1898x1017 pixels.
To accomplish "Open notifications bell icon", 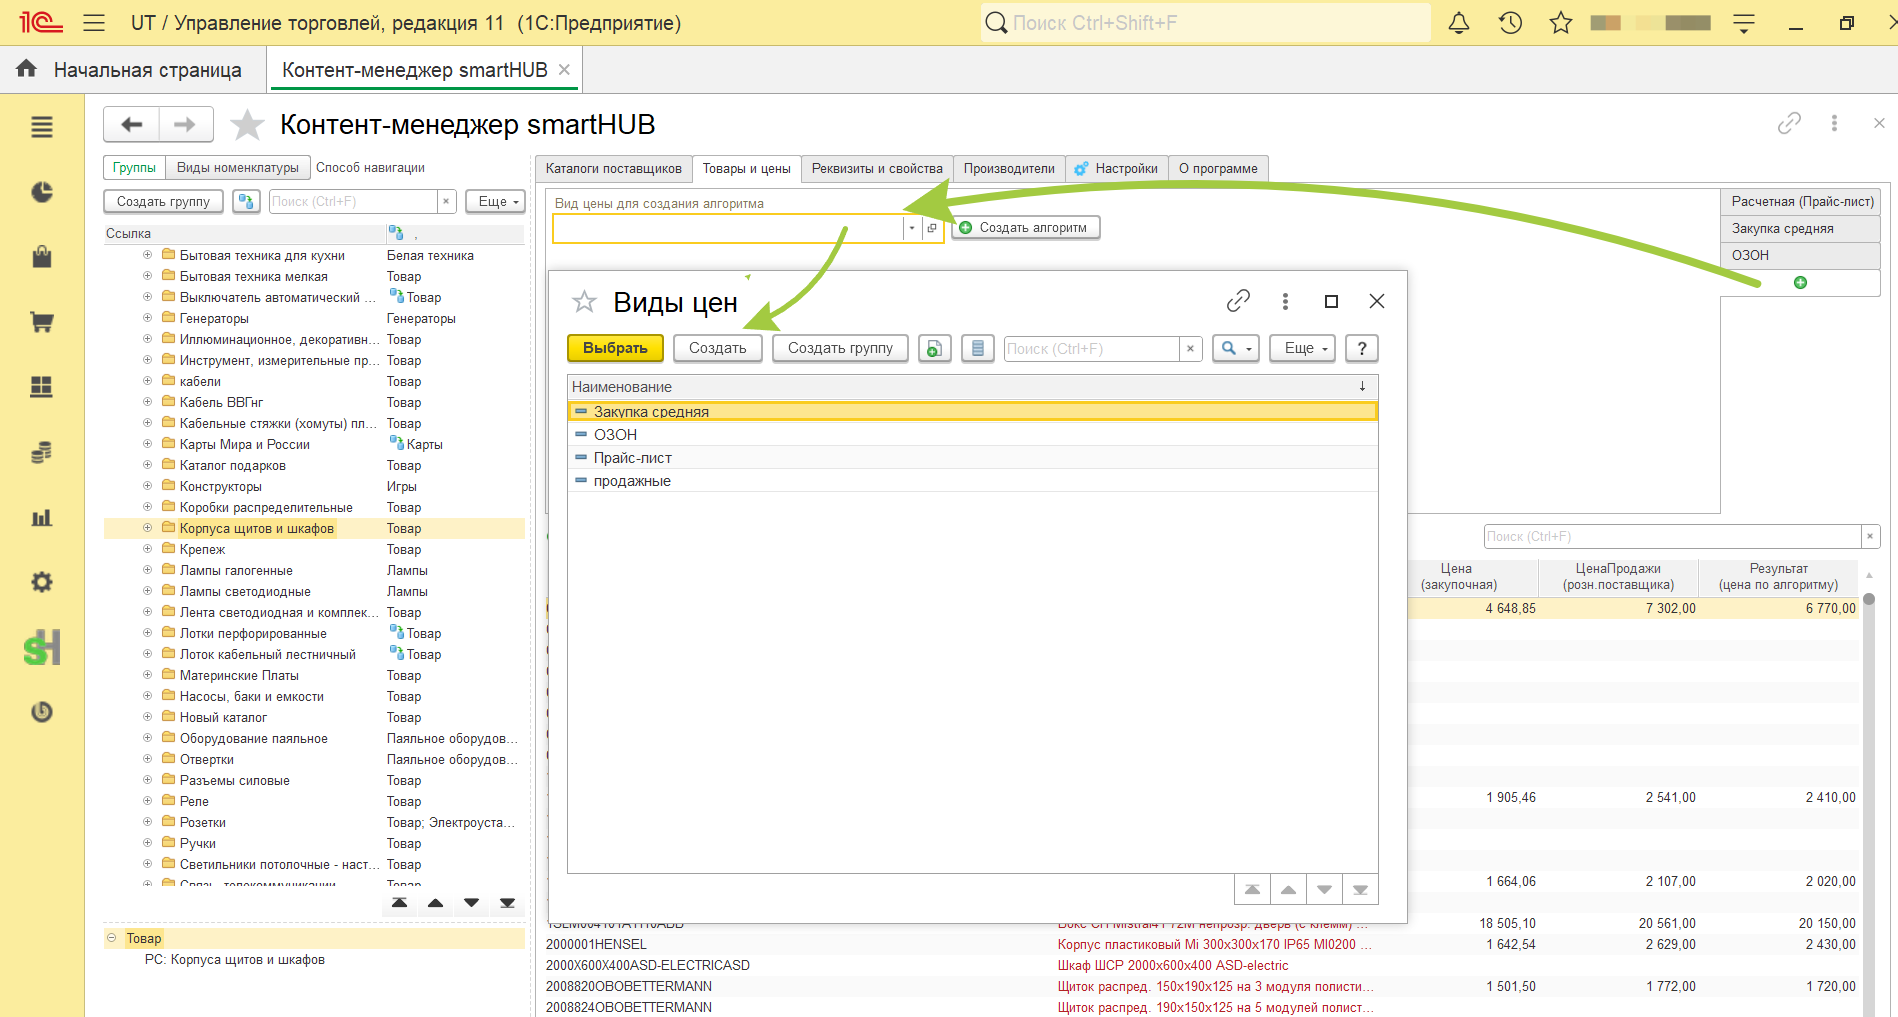I will point(1459,23).
